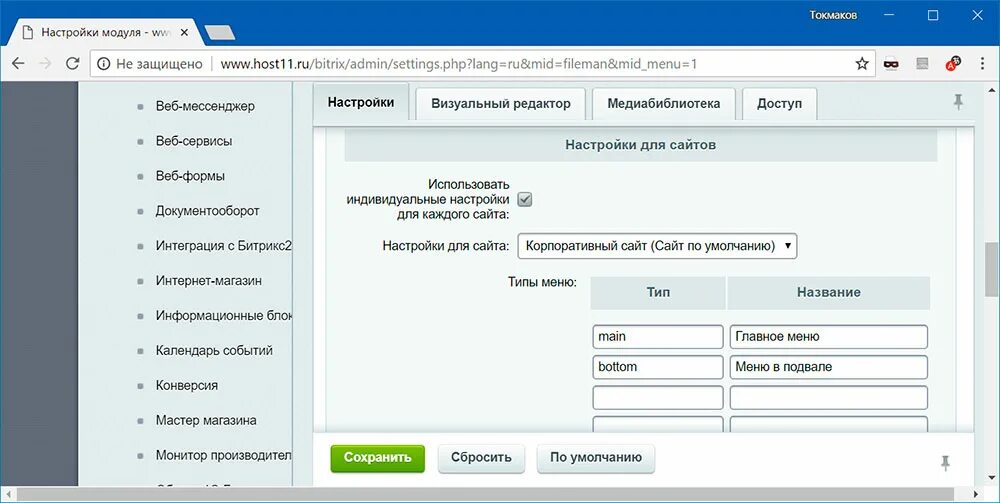Screen dimensions: 1000x503
Task: Open Информационные блоки in the sidebar
Action: tap(223, 316)
